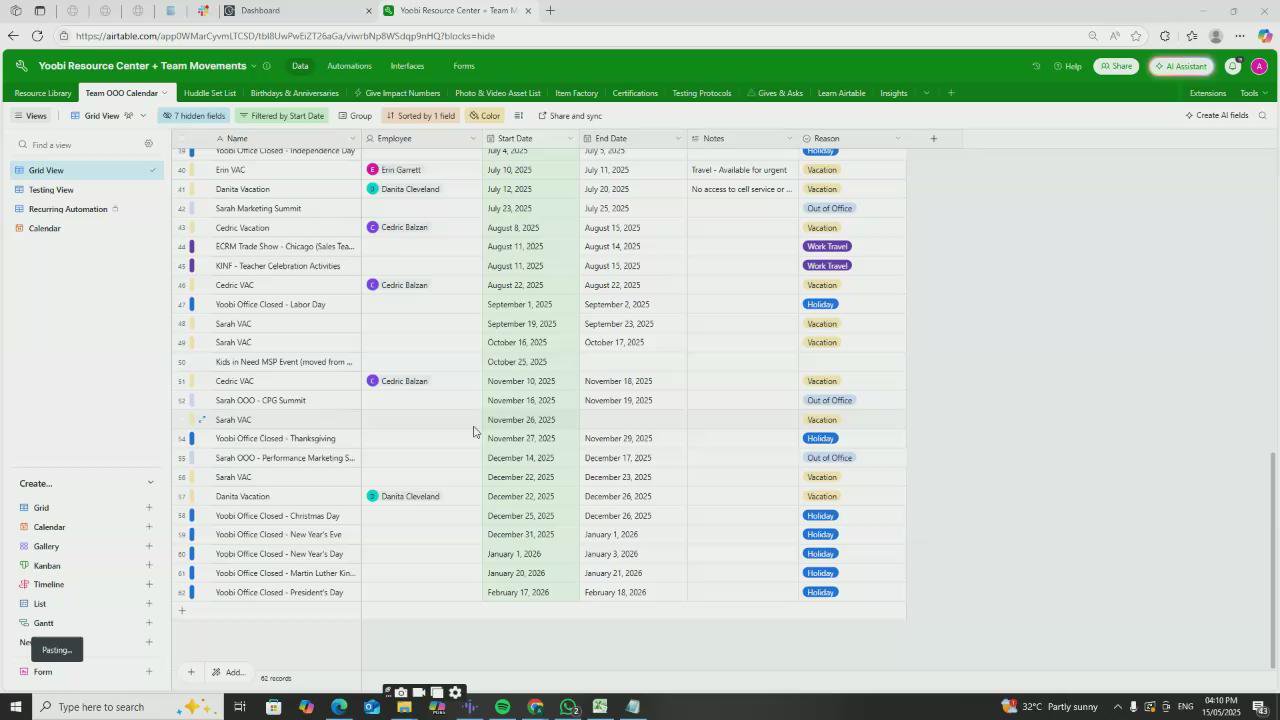Open view settings gear in Find a view

[149, 144]
